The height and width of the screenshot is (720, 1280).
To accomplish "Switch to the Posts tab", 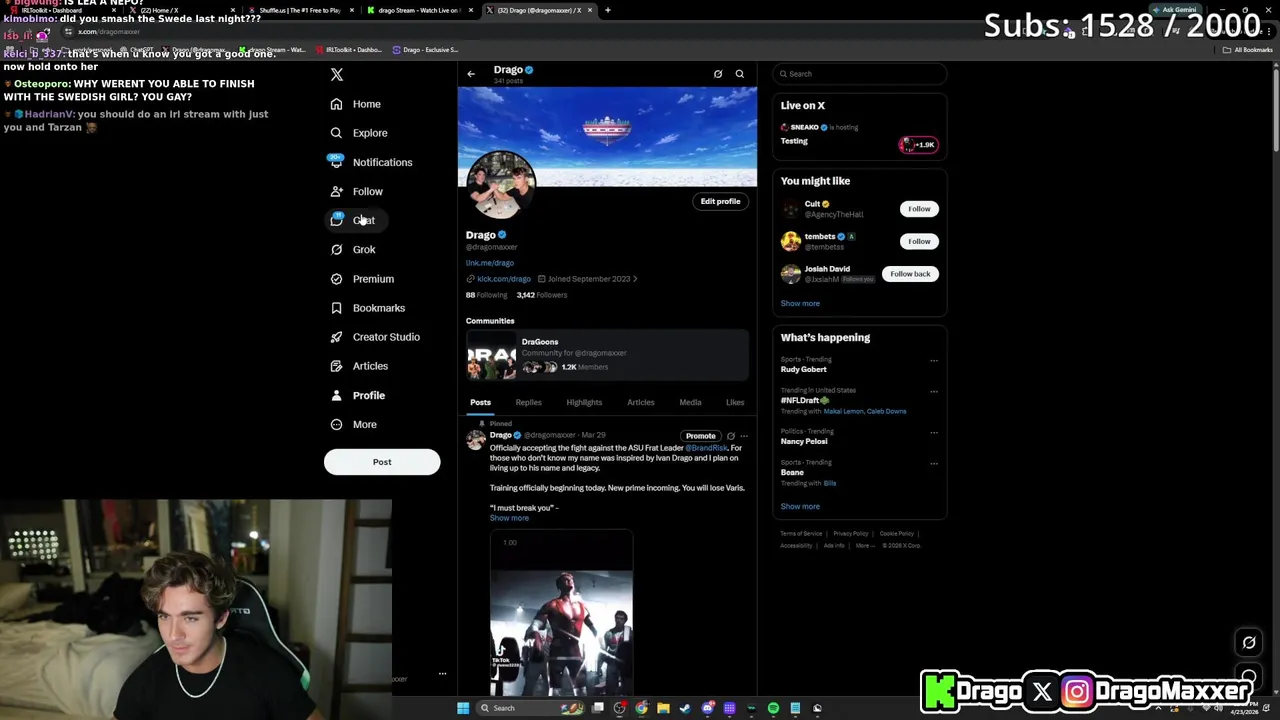I will click(x=480, y=402).
